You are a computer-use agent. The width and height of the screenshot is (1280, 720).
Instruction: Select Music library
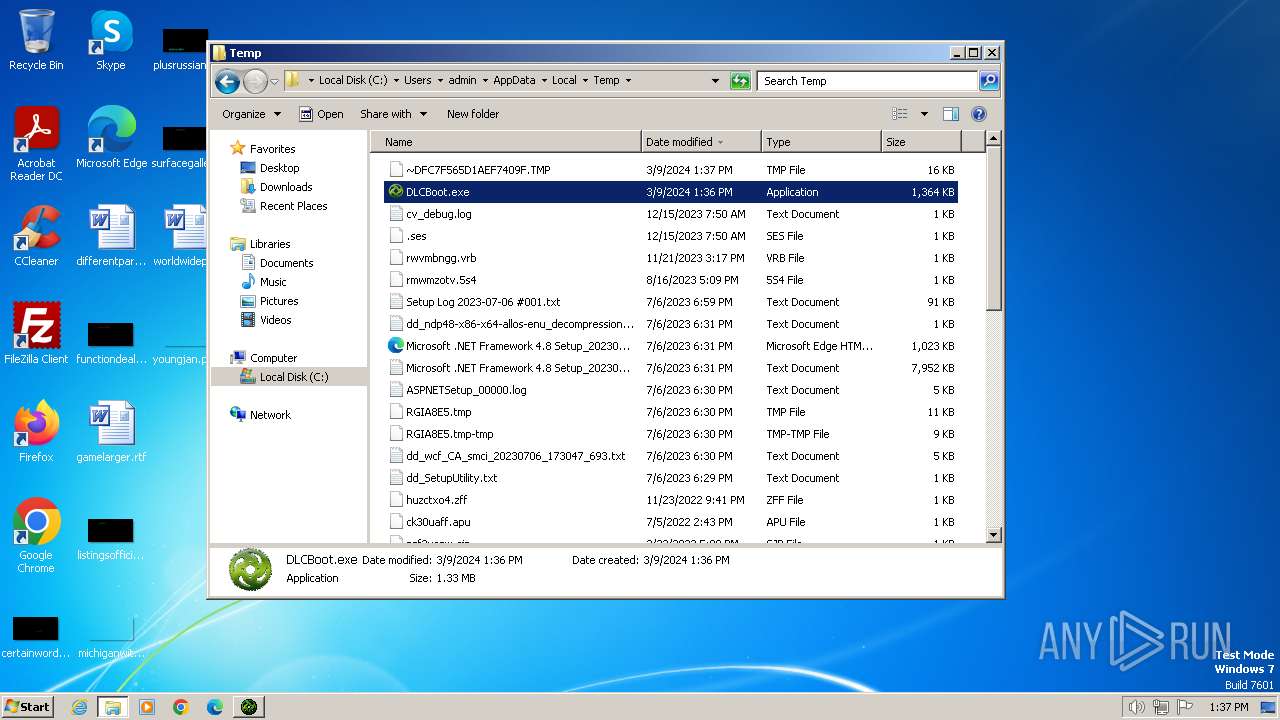point(273,282)
